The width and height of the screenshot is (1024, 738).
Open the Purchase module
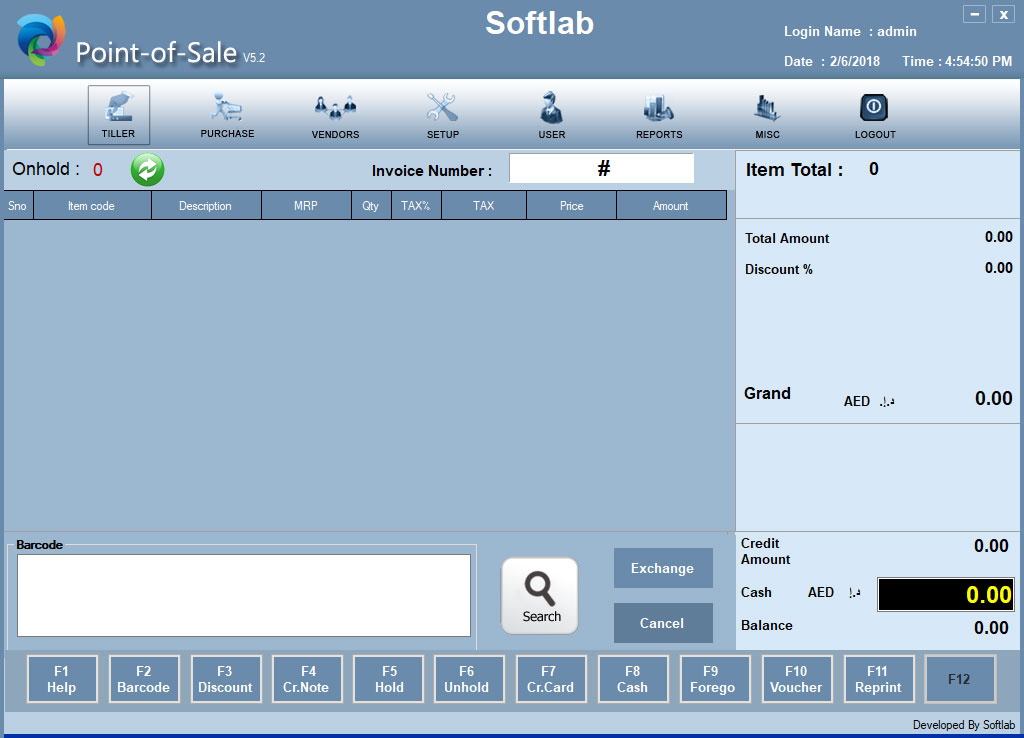[227, 114]
